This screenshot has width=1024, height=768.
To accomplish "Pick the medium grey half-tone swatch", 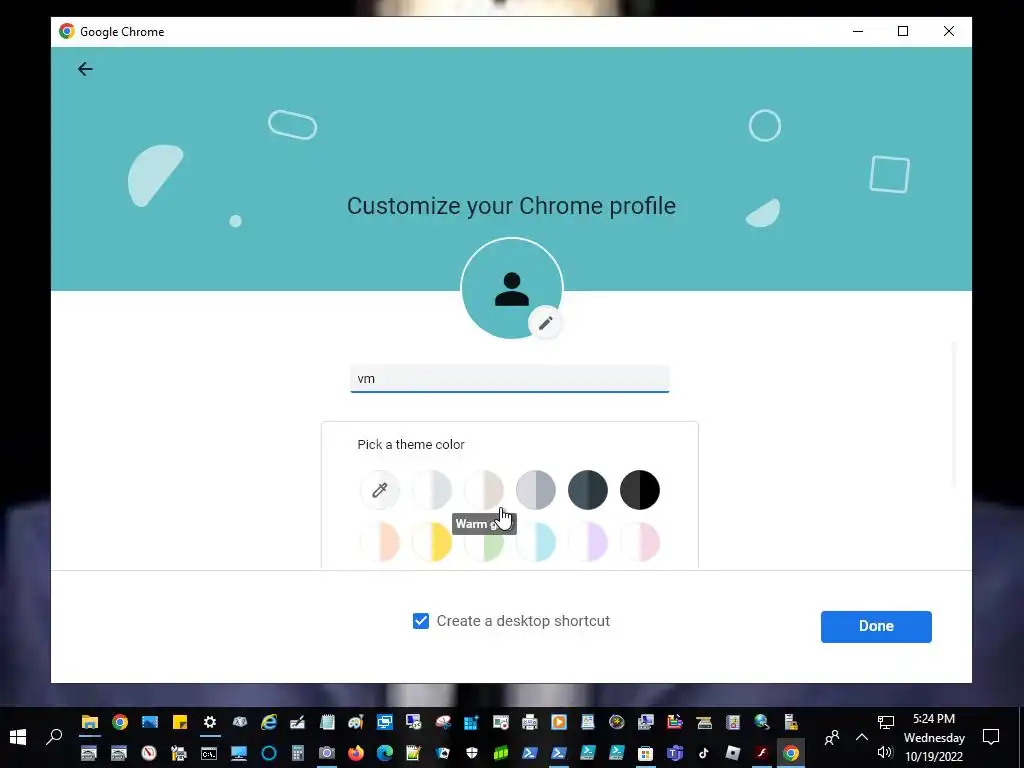I will coord(536,490).
